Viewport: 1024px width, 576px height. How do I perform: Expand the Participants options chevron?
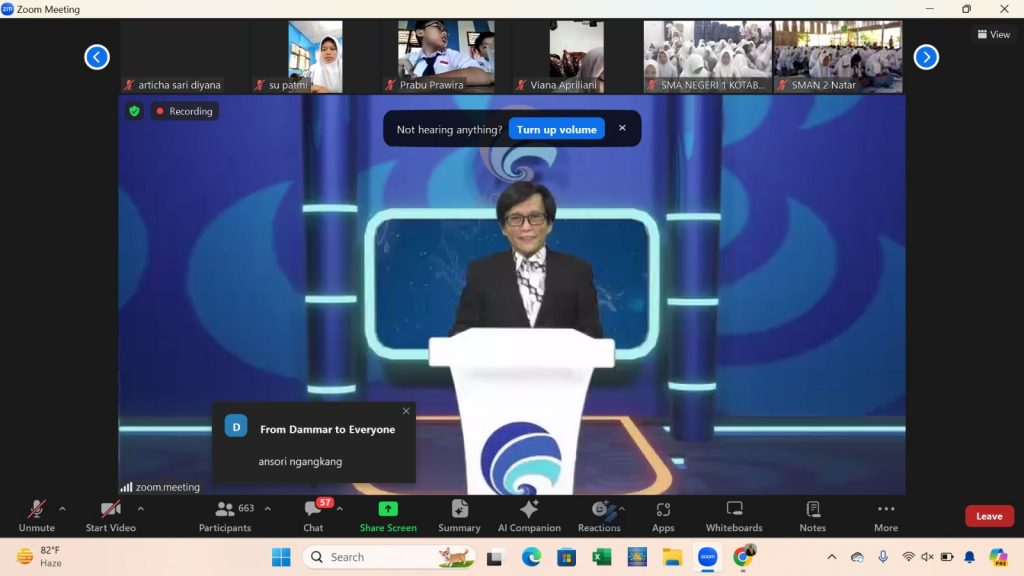tap(267, 508)
